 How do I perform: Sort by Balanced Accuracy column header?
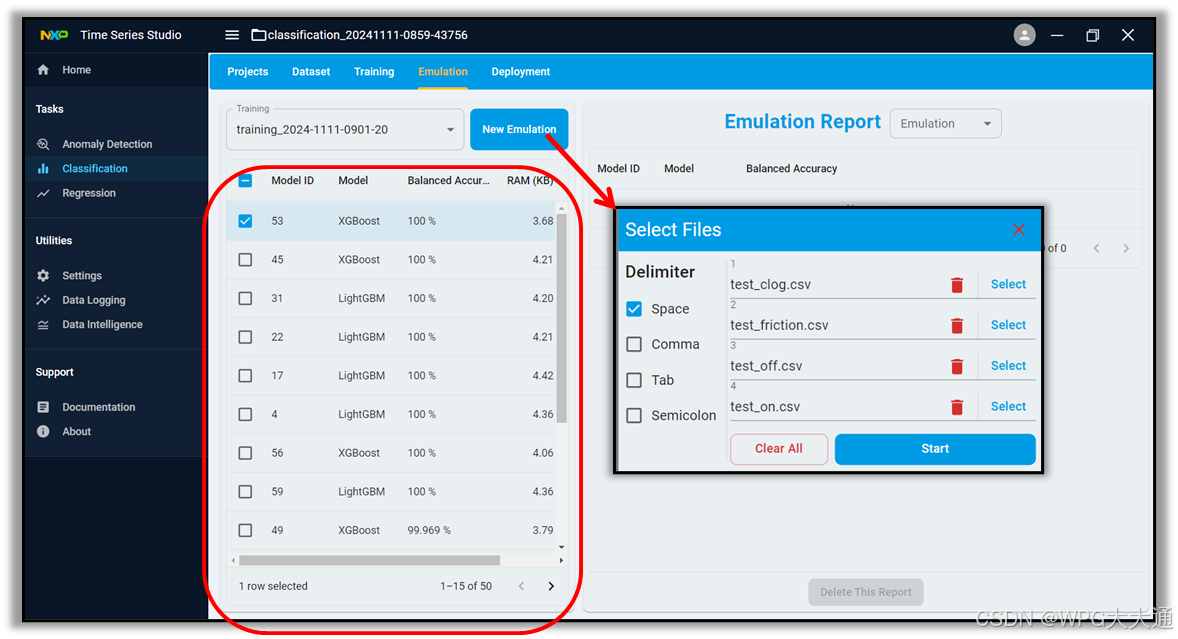(448, 181)
